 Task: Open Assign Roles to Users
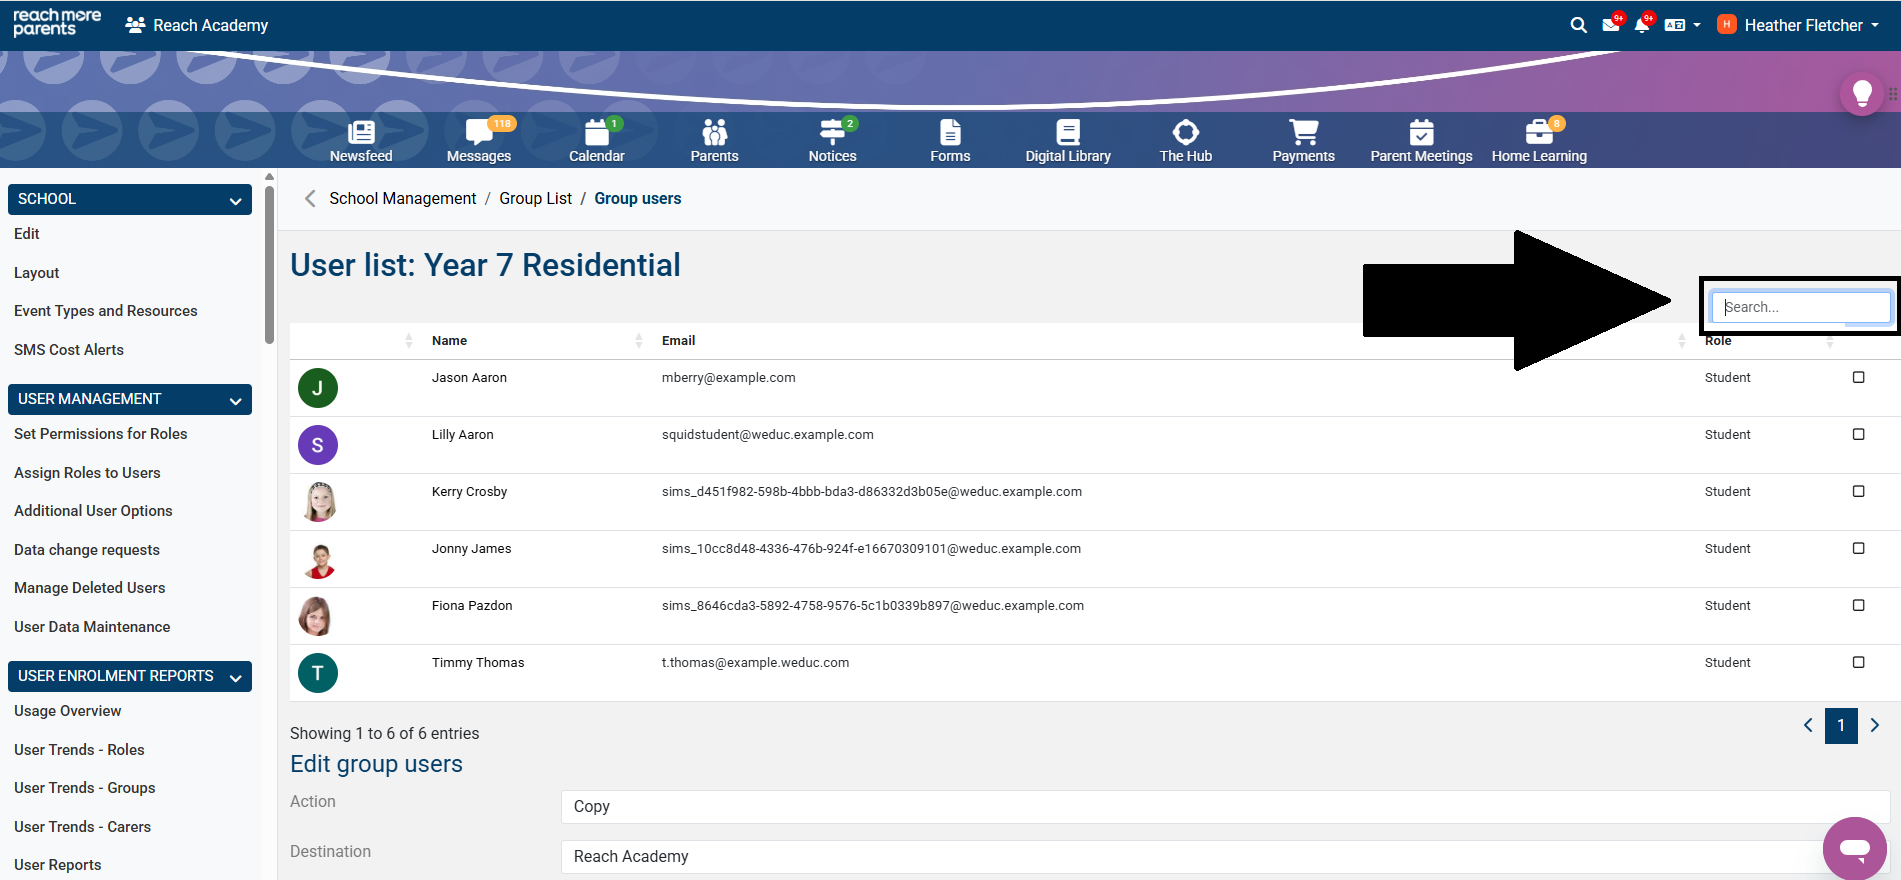[87, 473]
